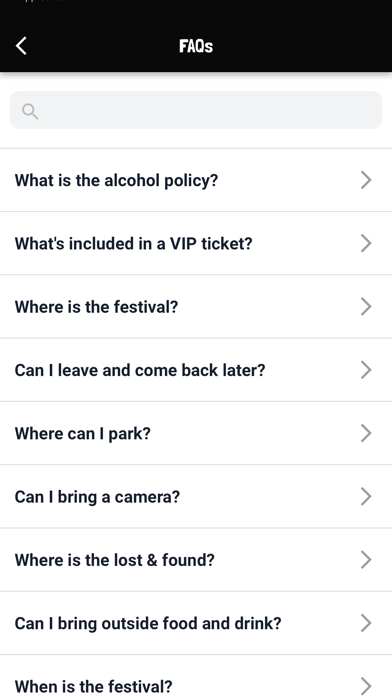Open "What is the alcohol policy?" question
The width and height of the screenshot is (392, 696).
196,180
